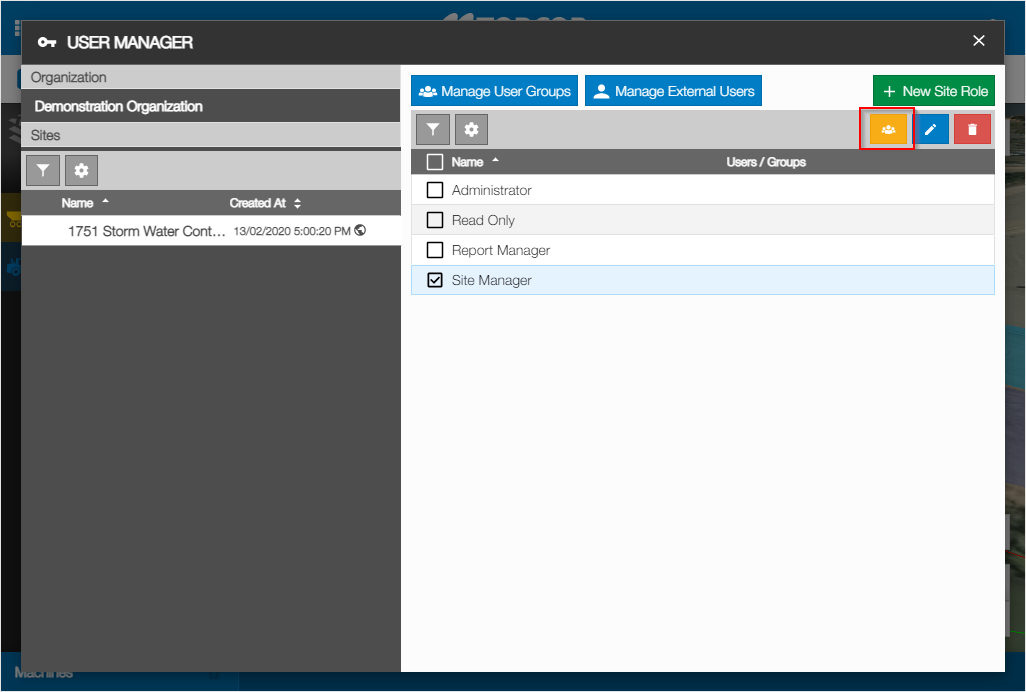Open the filter icon in the roles toolbar
The width and height of the screenshot is (1026, 692).
click(432, 129)
